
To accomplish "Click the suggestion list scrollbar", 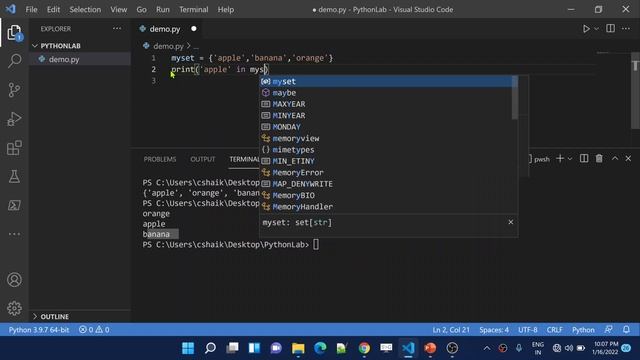I will point(515,98).
